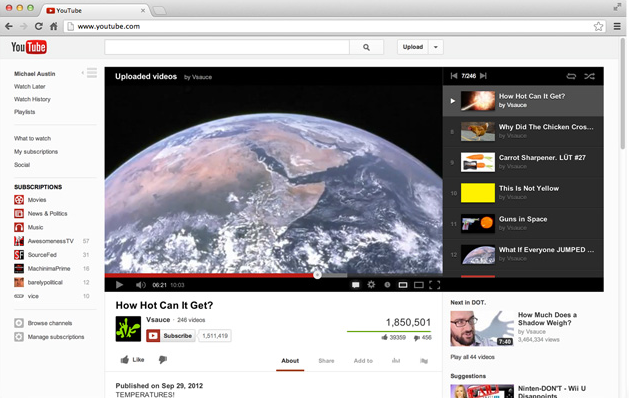Image resolution: width=629 pixels, height=398 pixels.
Task: Bookmark this page with the star
Action: click(x=598, y=26)
